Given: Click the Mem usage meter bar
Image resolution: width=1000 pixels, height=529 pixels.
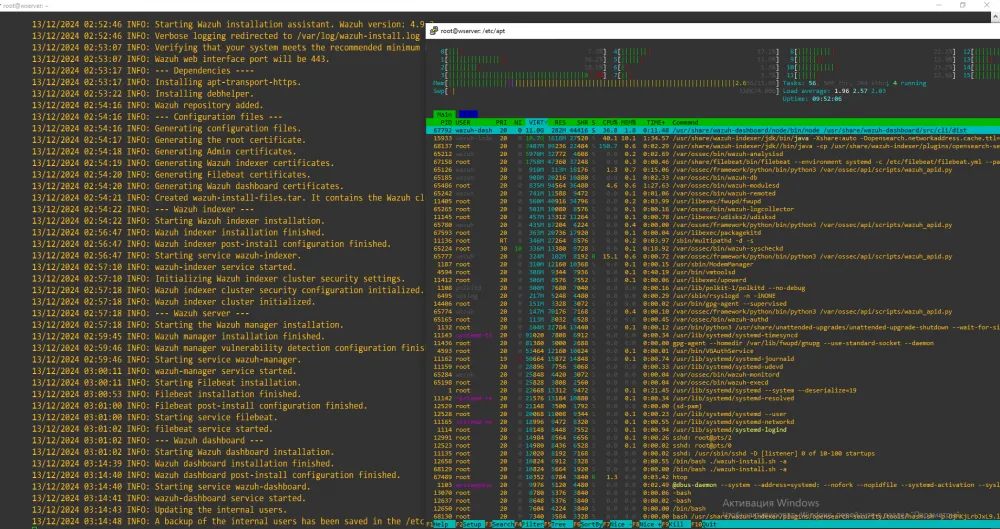Looking at the screenshot, I should point(605,83).
